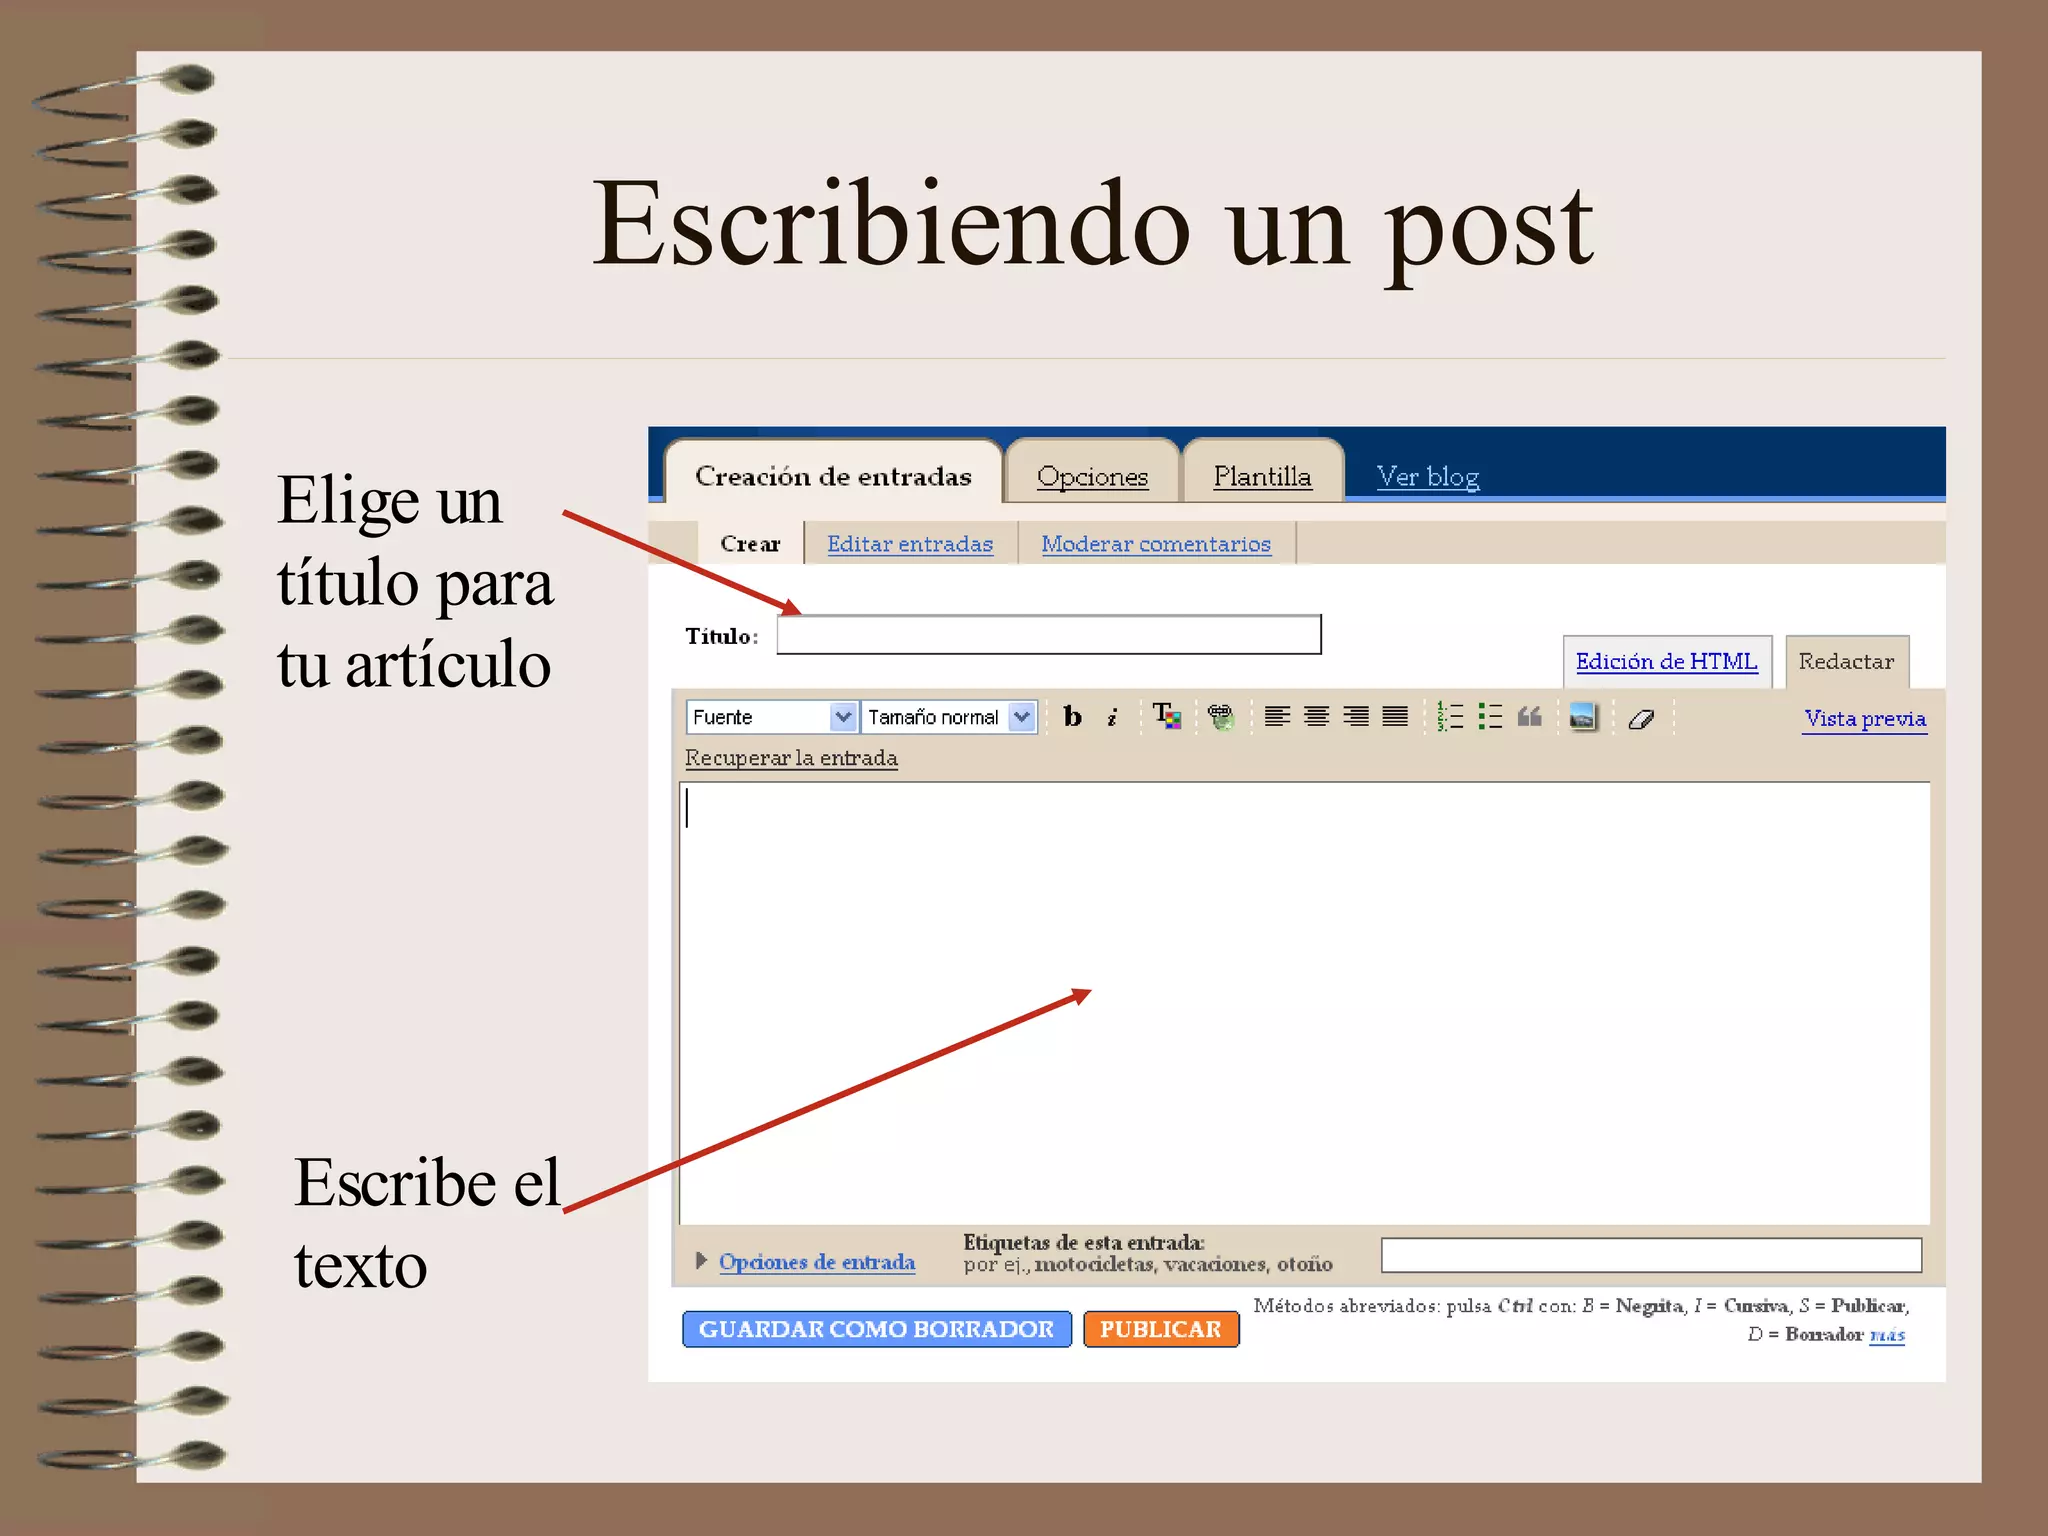Click the Ver blog link
2048x1536 pixels.
tap(1428, 476)
